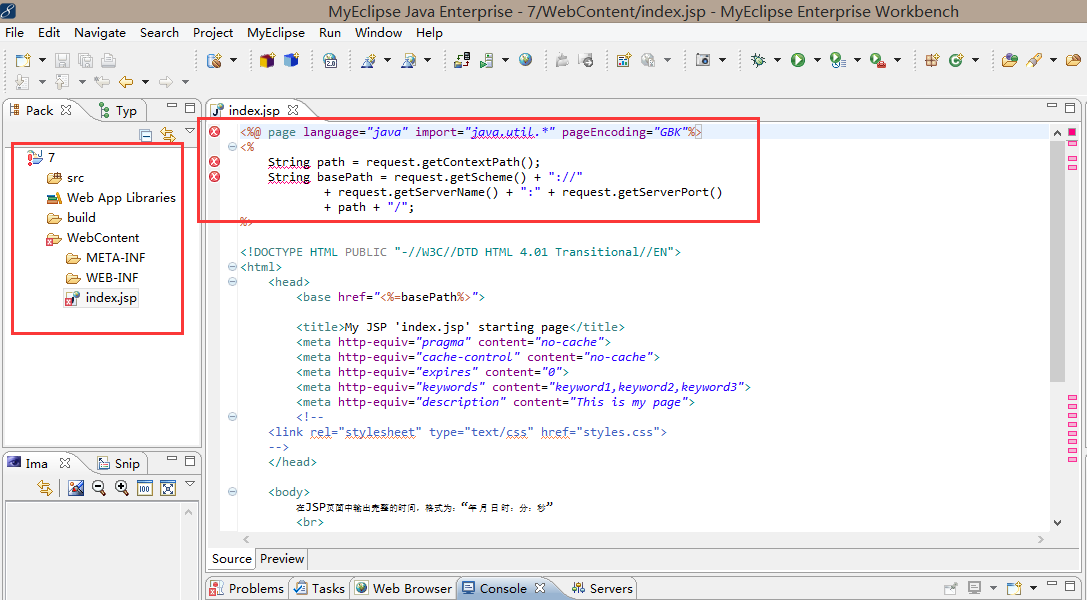Click the error marker on first code line
Viewport: 1087px width, 600px height.
(215, 132)
